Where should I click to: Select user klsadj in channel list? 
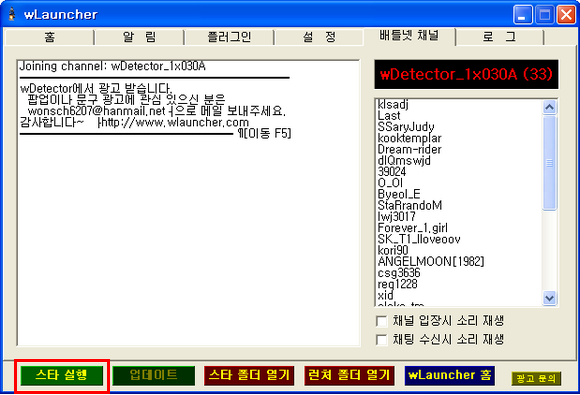[x=393, y=105]
